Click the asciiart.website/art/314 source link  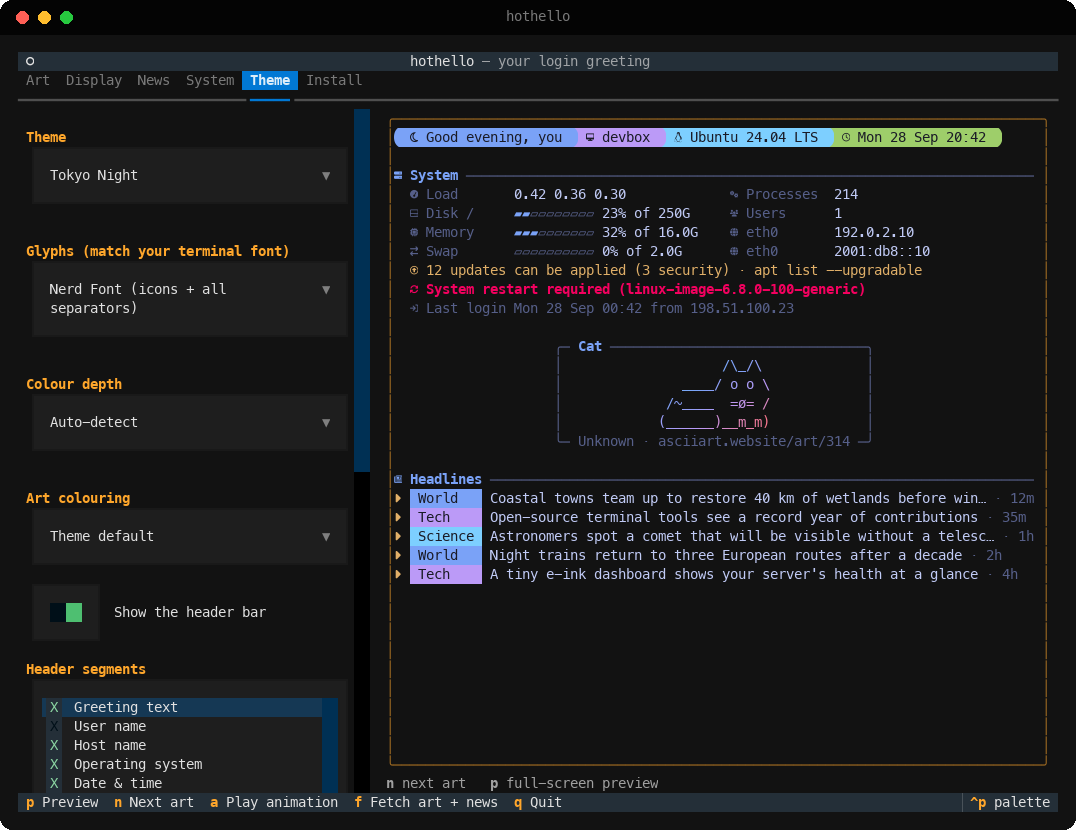coord(753,441)
